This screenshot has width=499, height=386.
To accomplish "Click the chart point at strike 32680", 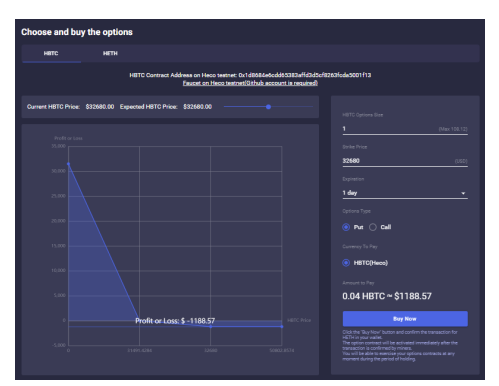I will [210, 327].
